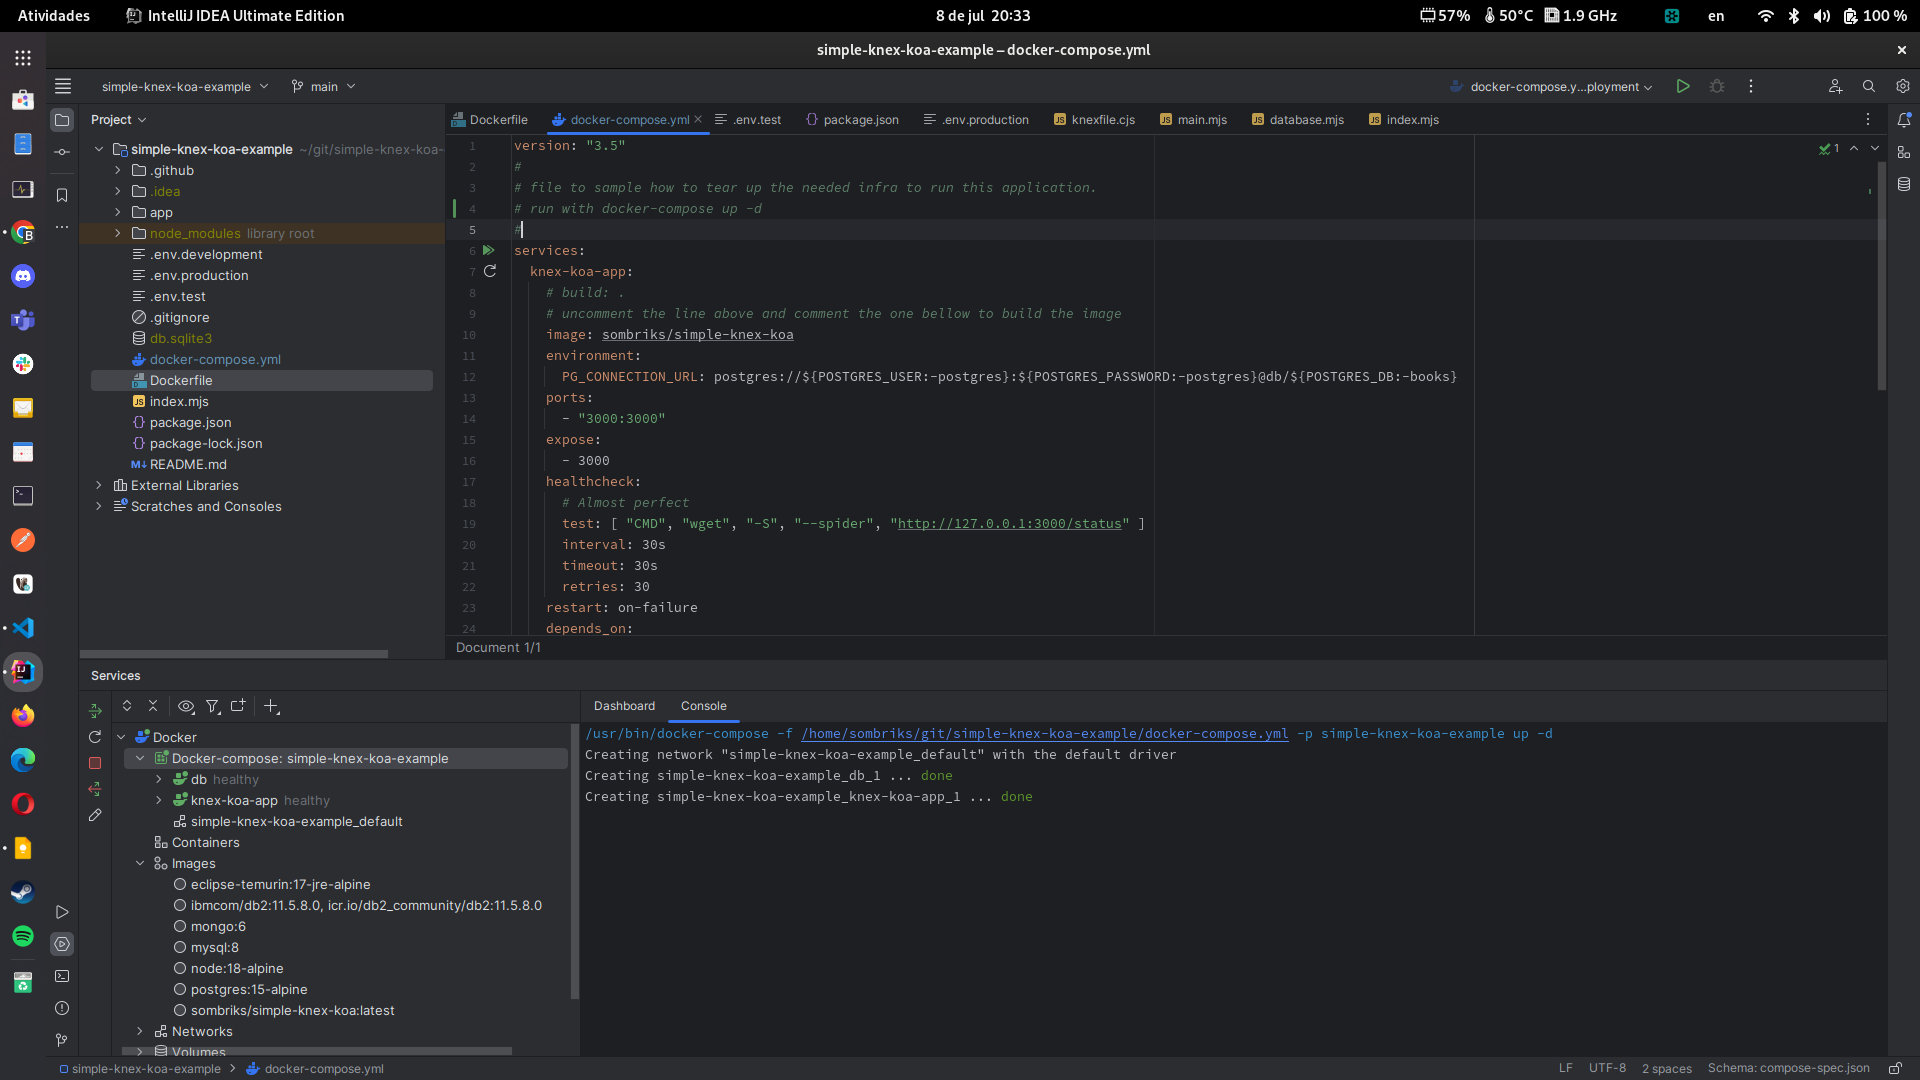Open Debug using the bug icon in toolbar
The width and height of the screenshot is (1920, 1080).
point(1716,86)
